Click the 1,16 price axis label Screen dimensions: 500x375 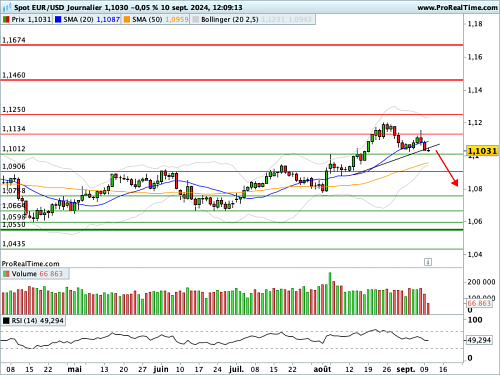[475, 57]
